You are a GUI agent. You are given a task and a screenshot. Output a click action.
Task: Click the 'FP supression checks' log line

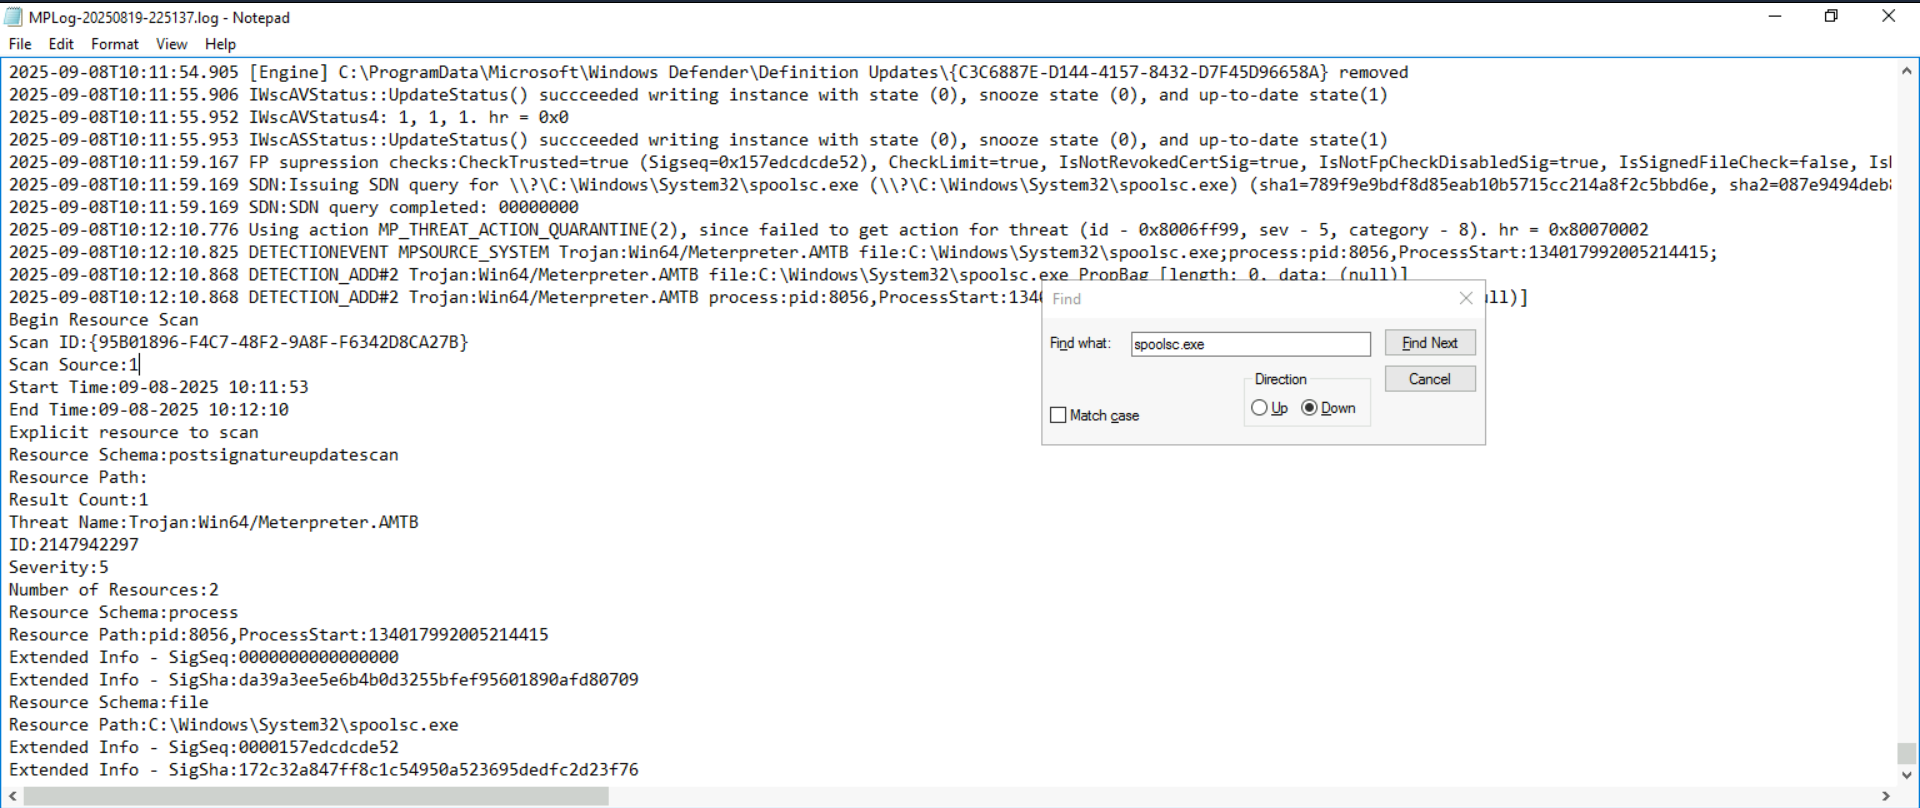tap(950, 162)
